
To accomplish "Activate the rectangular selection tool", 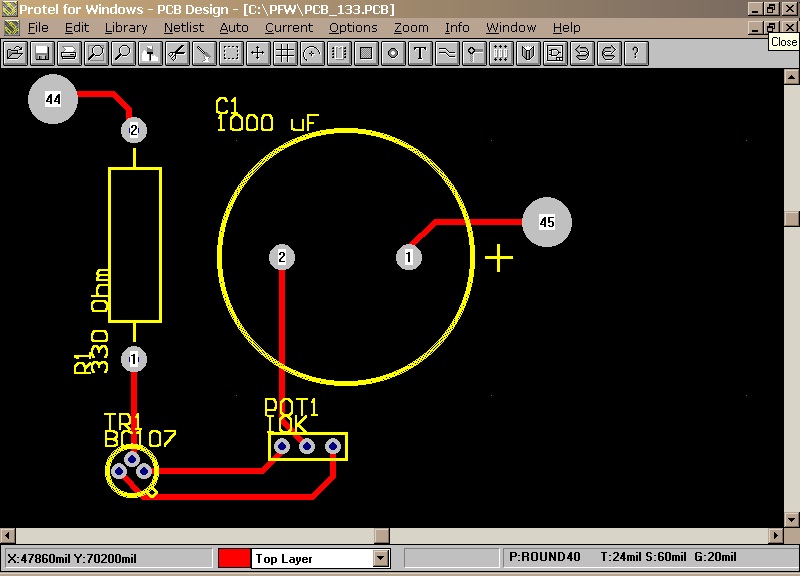I will (231, 53).
